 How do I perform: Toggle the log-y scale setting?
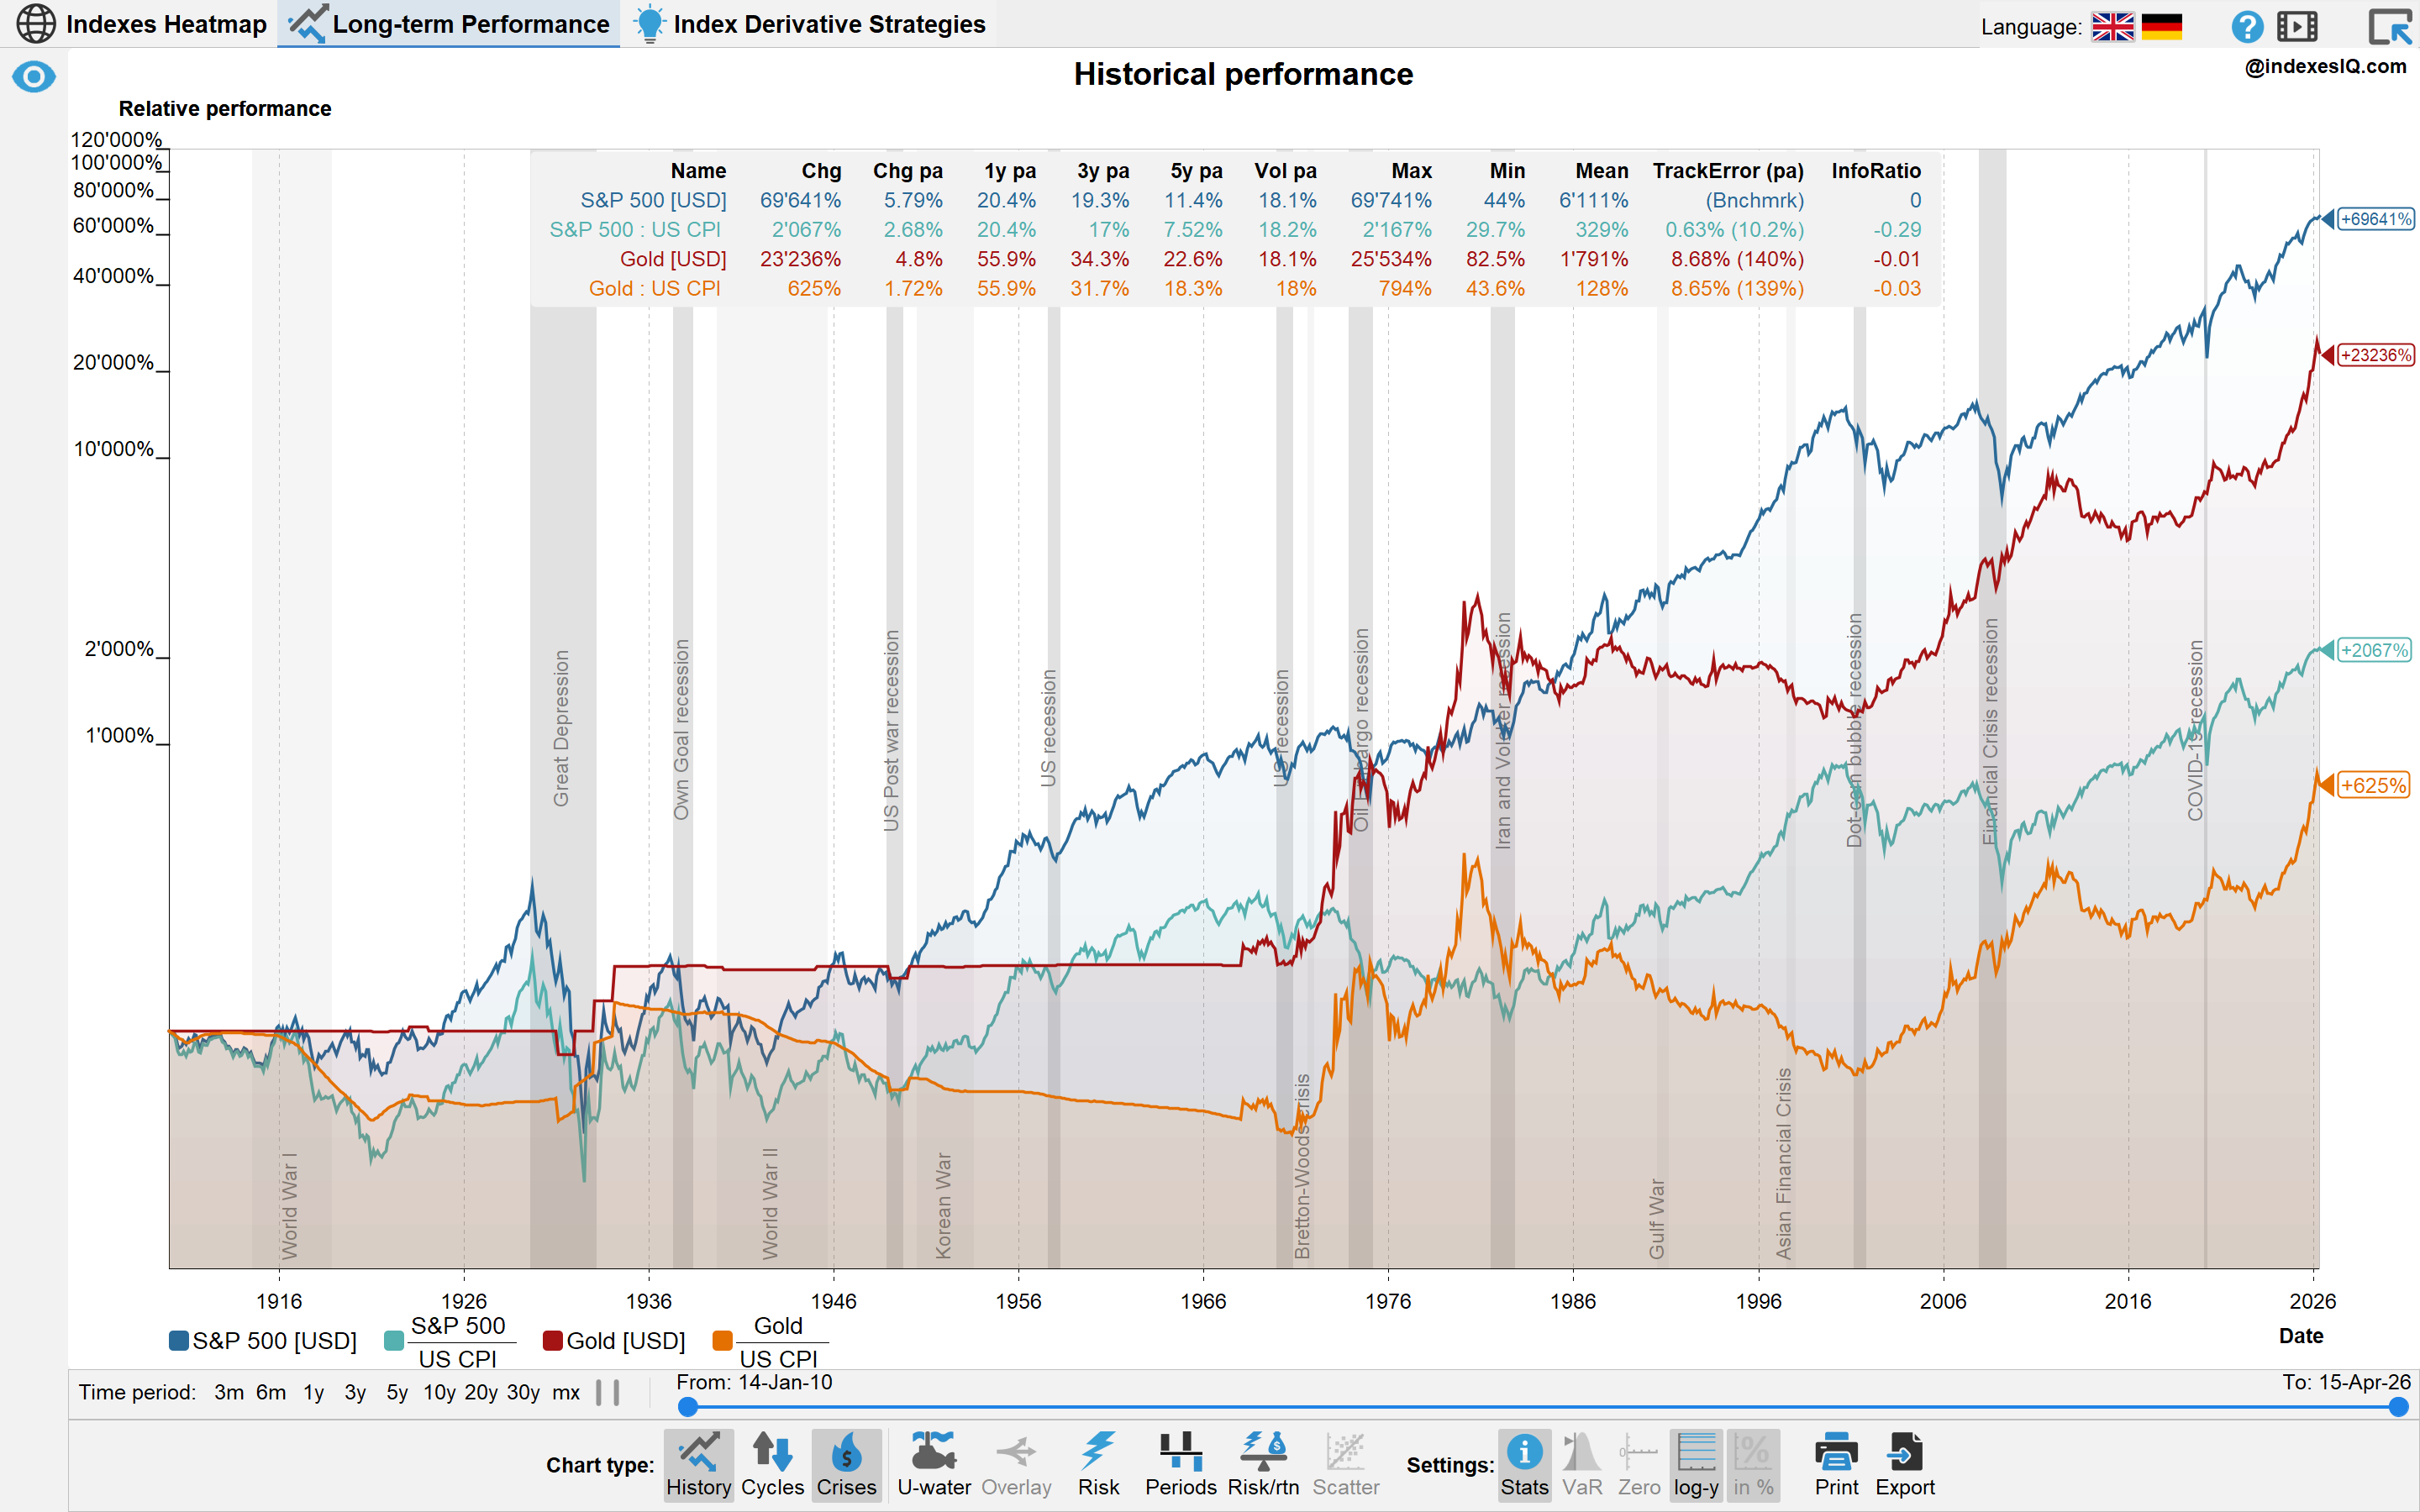[x=1696, y=1464]
